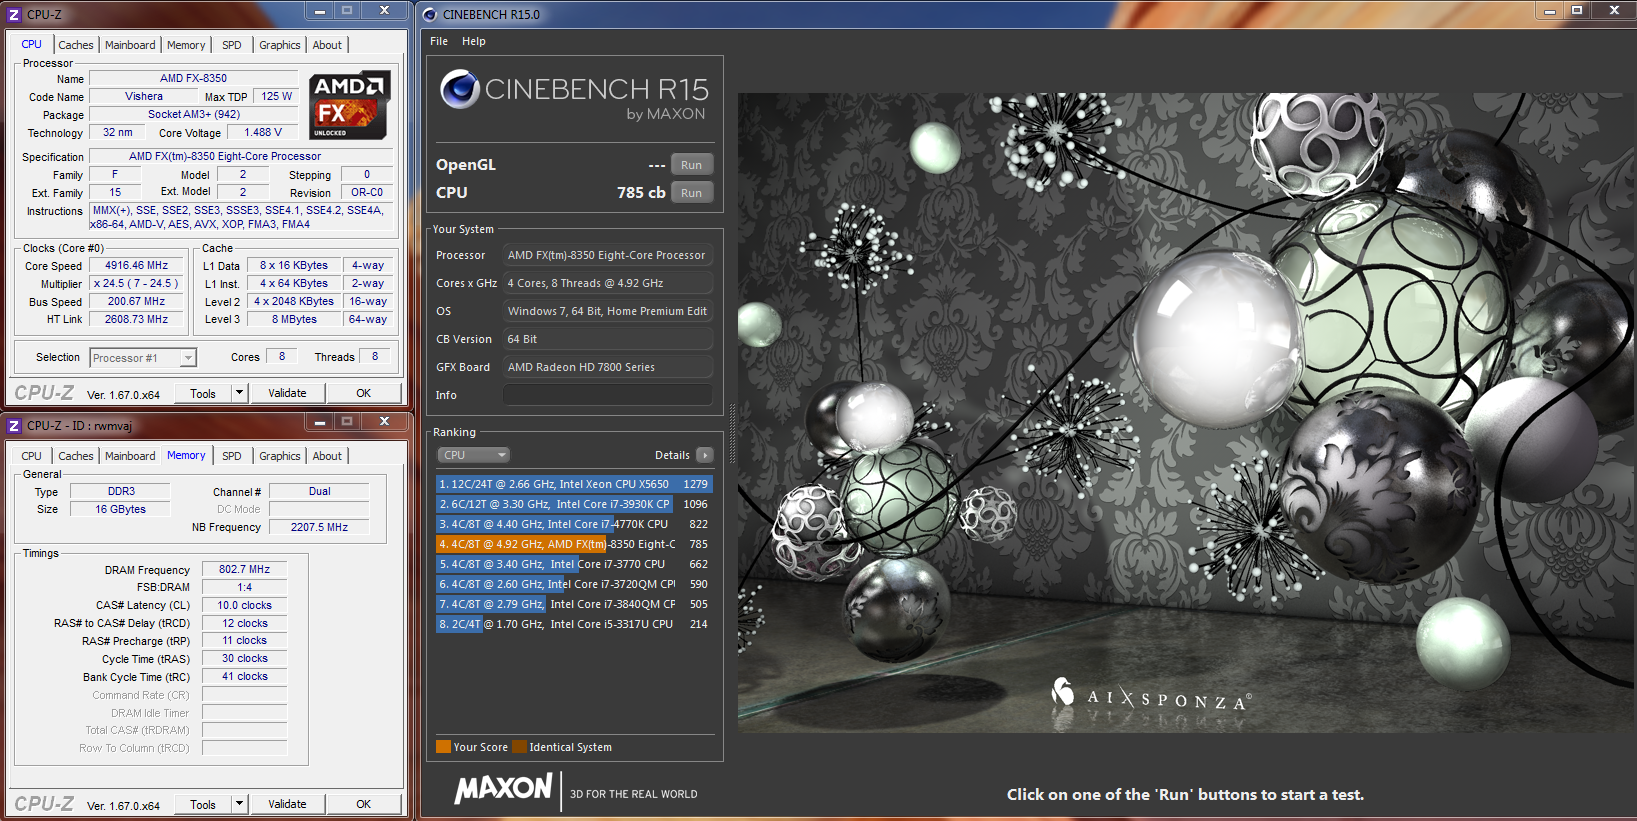This screenshot has height=821, width=1637.
Task: Select ranking row Intel Core i5-3317U
Action: 574,624
